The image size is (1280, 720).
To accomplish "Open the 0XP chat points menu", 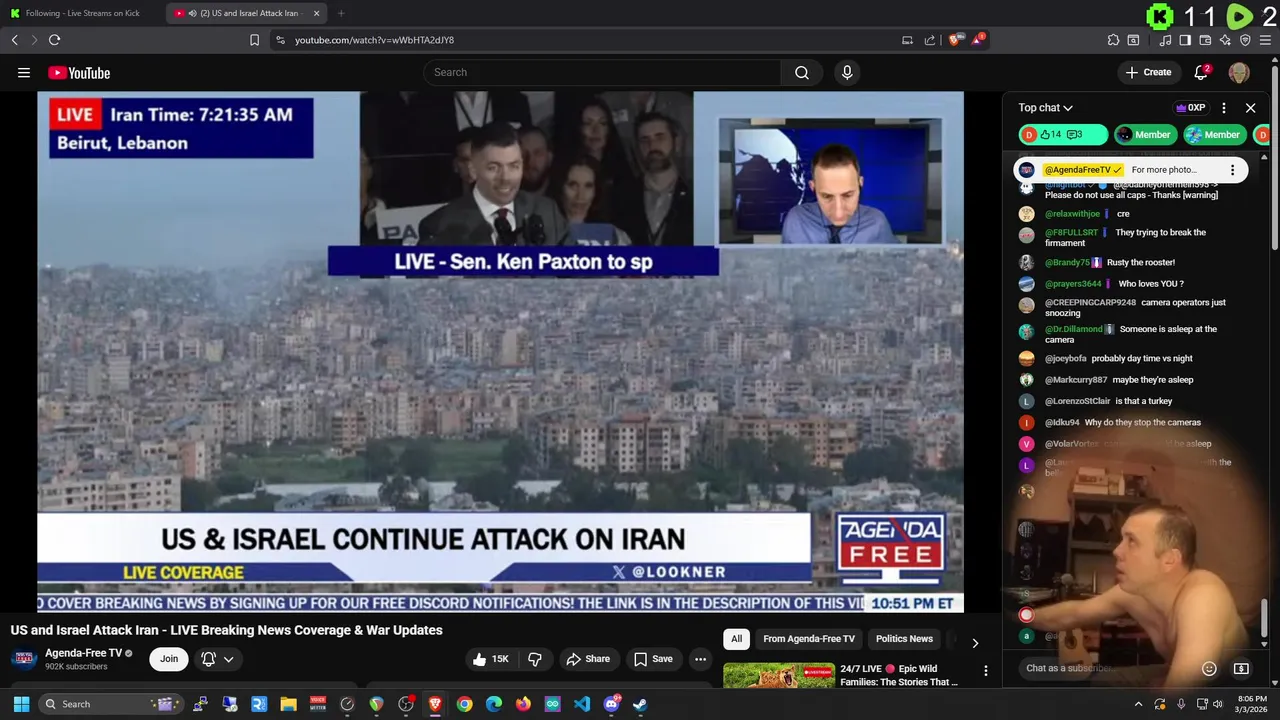I will pyautogui.click(x=1190, y=108).
